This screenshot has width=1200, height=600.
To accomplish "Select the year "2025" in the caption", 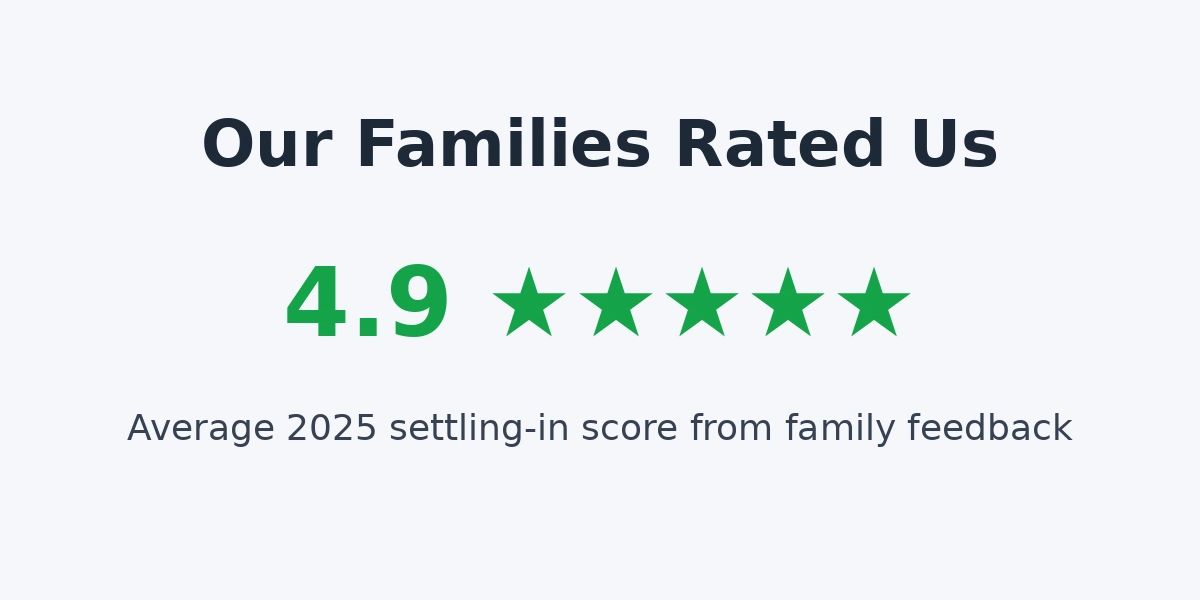I will [332, 428].
